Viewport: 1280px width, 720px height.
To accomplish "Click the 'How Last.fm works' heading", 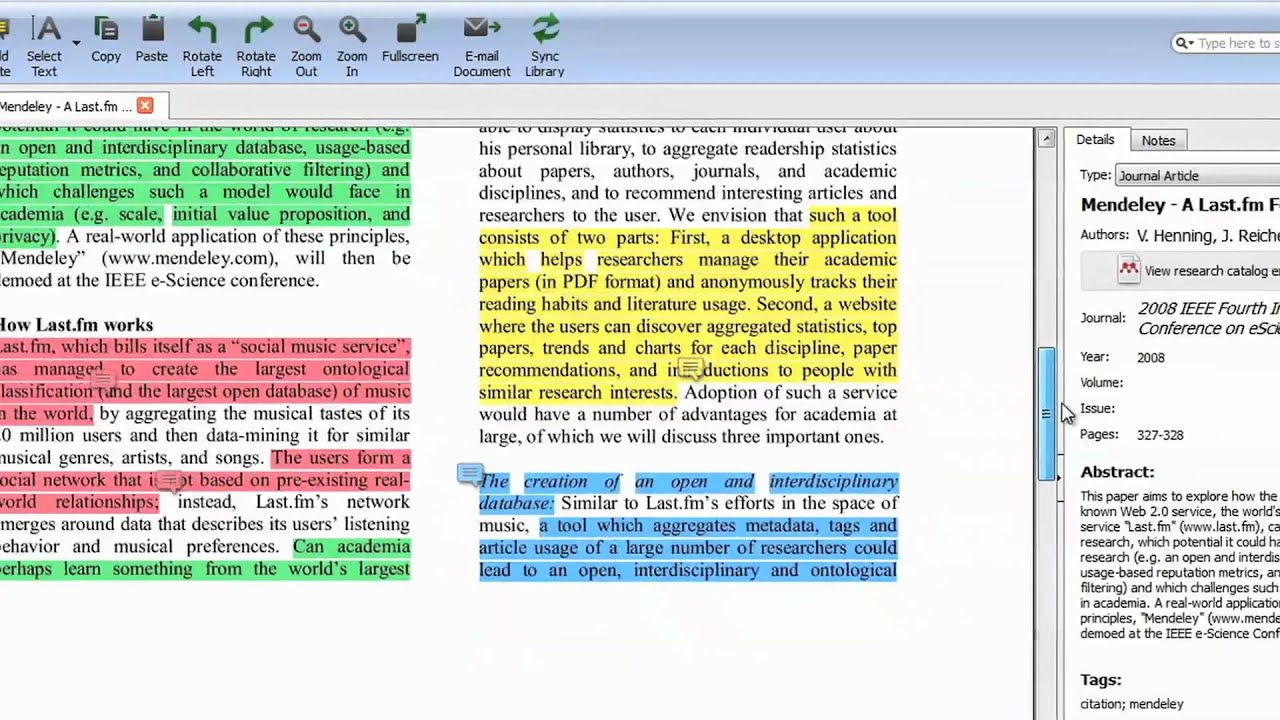I will 76,325.
